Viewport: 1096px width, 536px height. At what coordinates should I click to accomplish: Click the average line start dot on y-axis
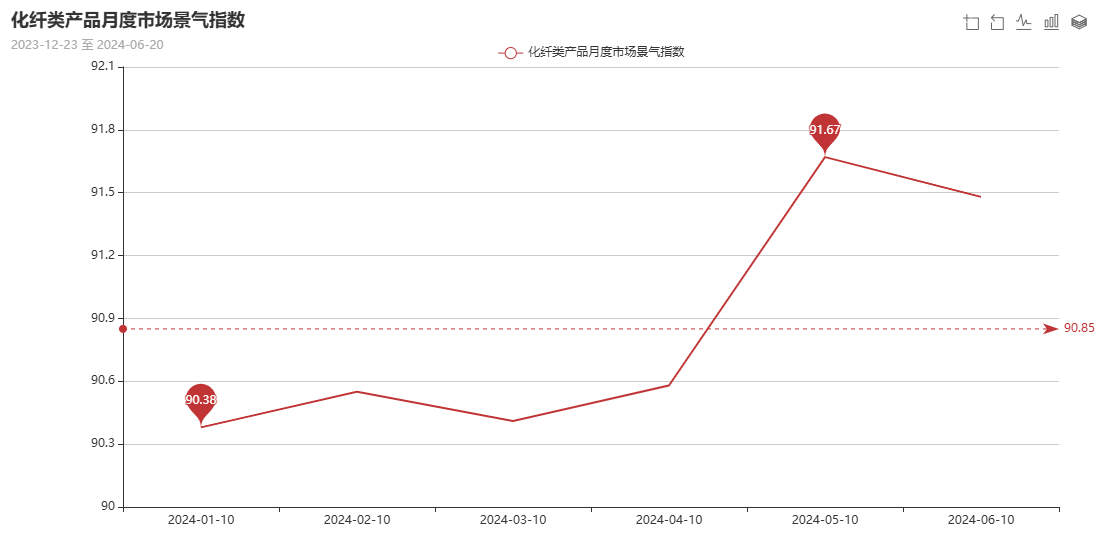pyautogui.click(x=123, y=329)
